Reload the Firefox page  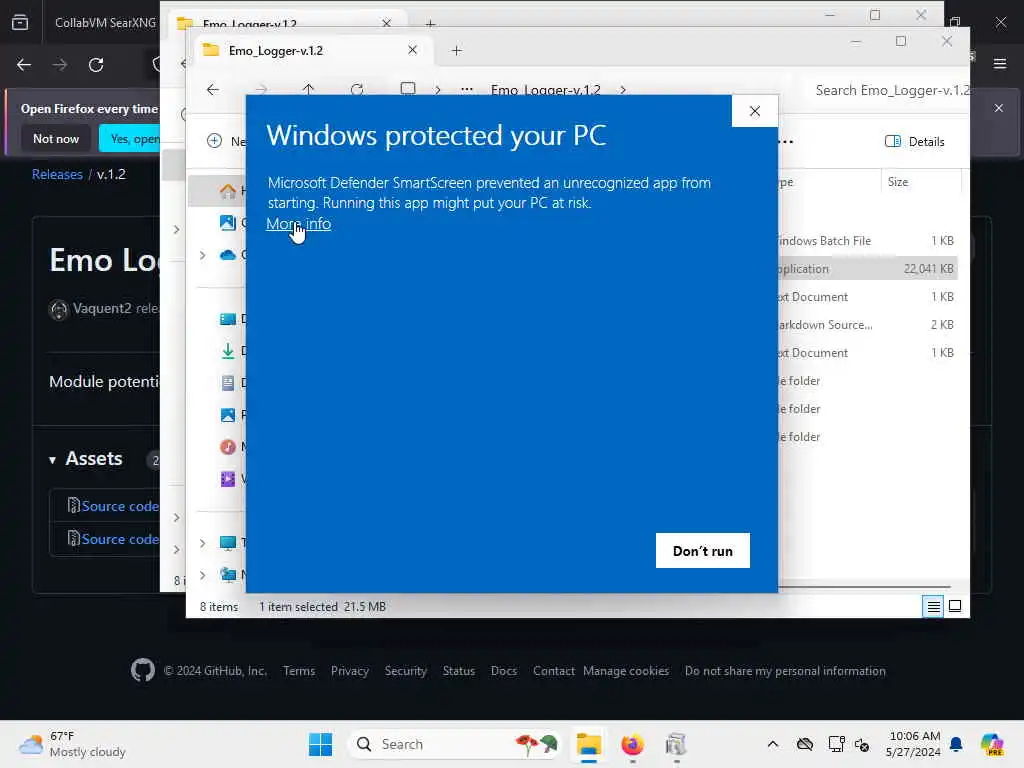(96, 65)
